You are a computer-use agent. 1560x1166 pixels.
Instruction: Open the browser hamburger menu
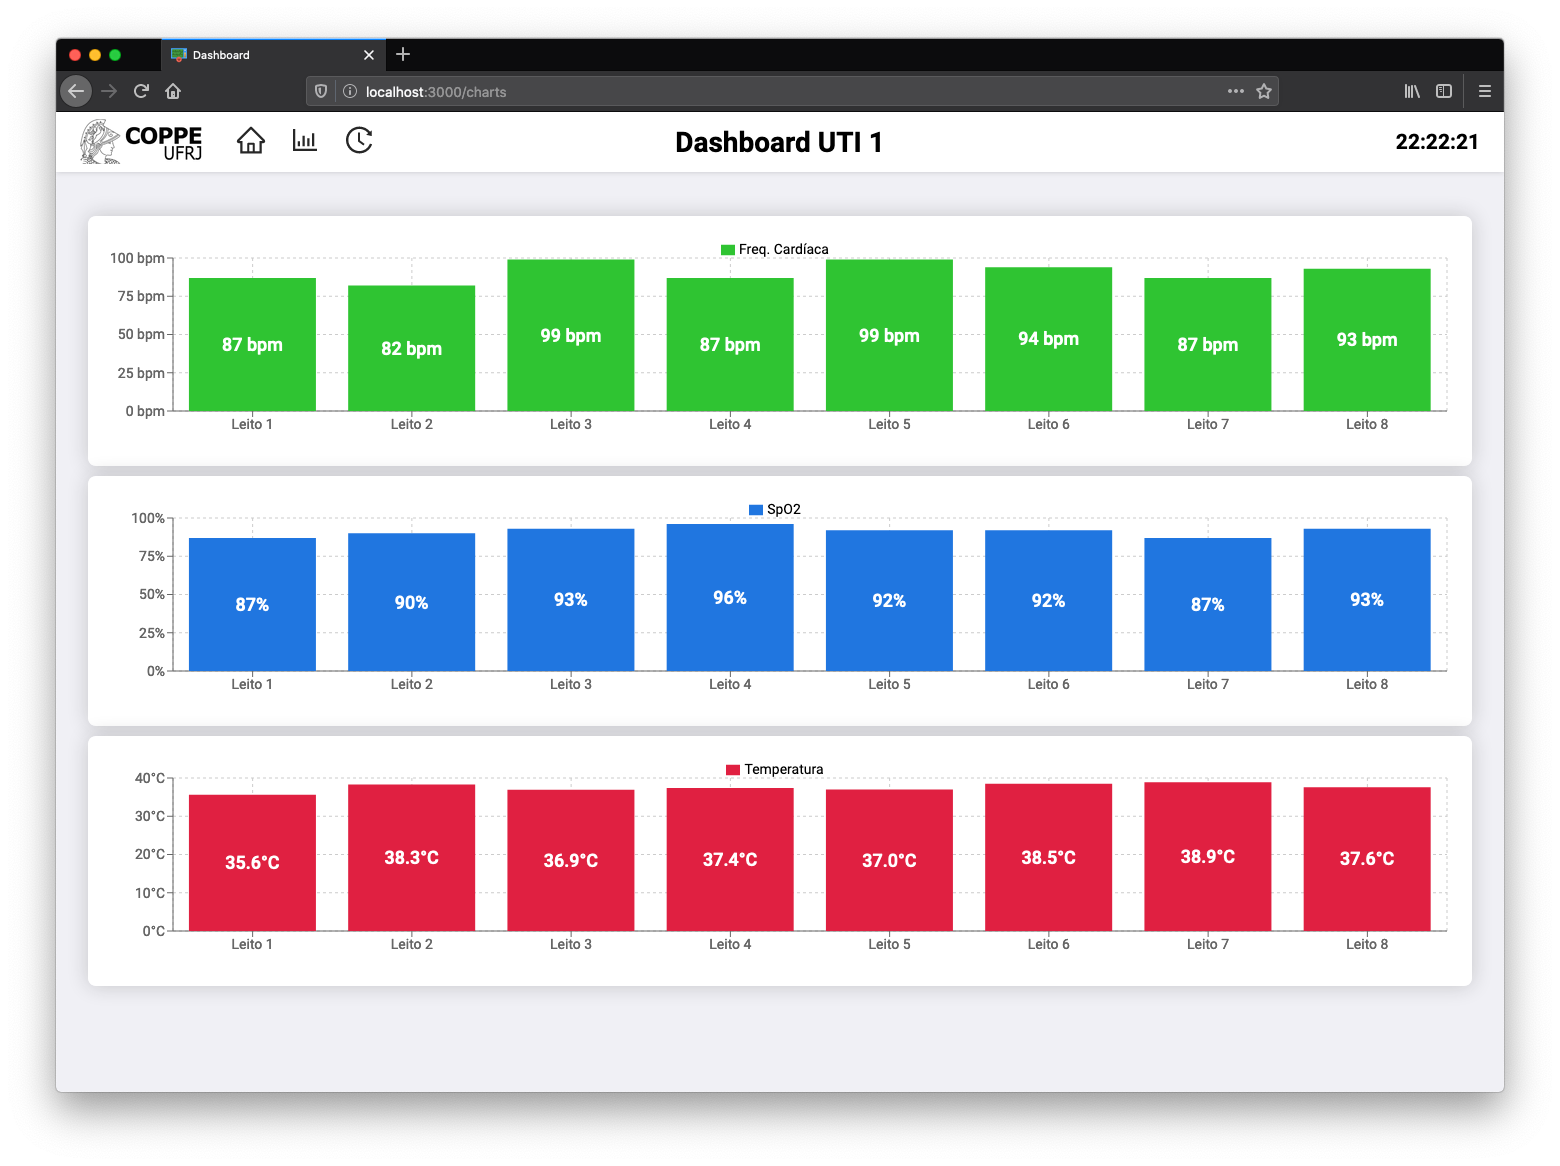1485,91
